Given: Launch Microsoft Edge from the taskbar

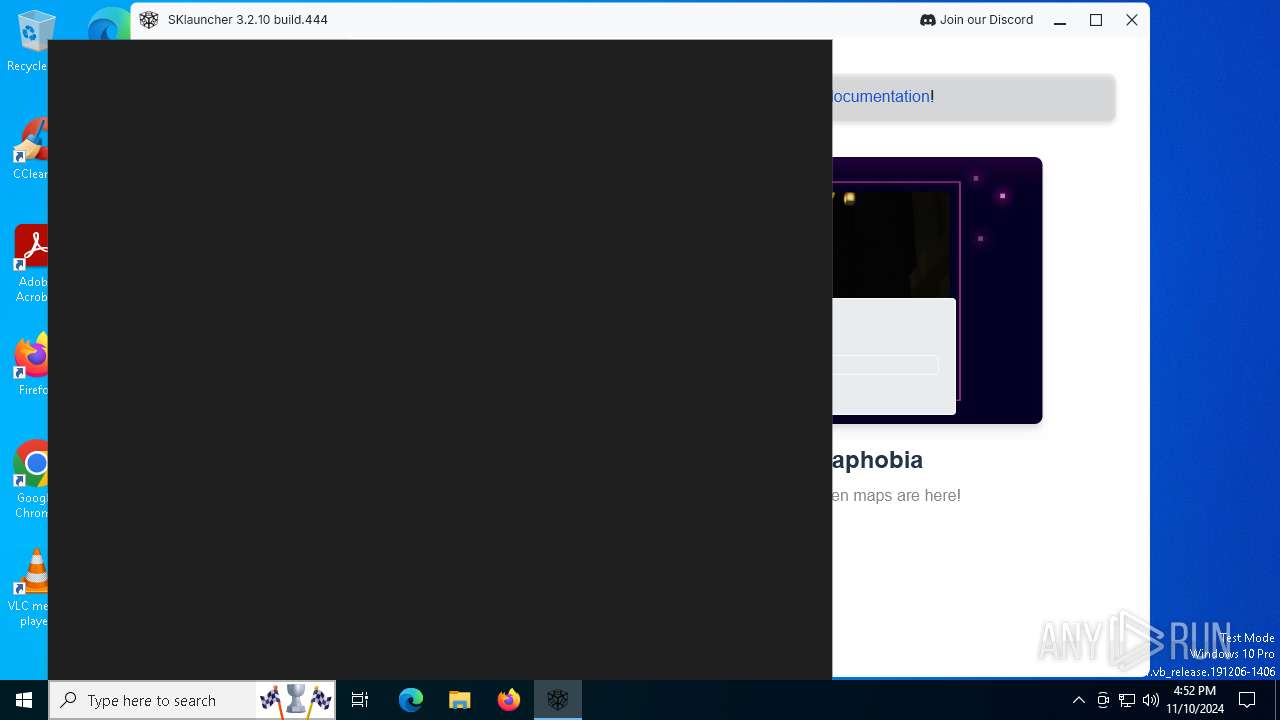Looking at the screenshot, I should tap(411, 700).
